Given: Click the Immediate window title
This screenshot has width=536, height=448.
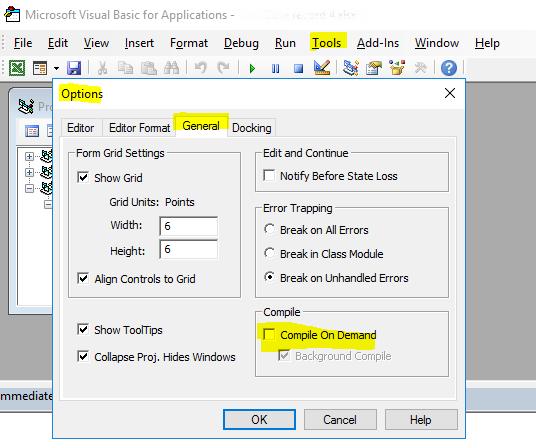Looking at the screenshot, I should click(x=26, y=396).
